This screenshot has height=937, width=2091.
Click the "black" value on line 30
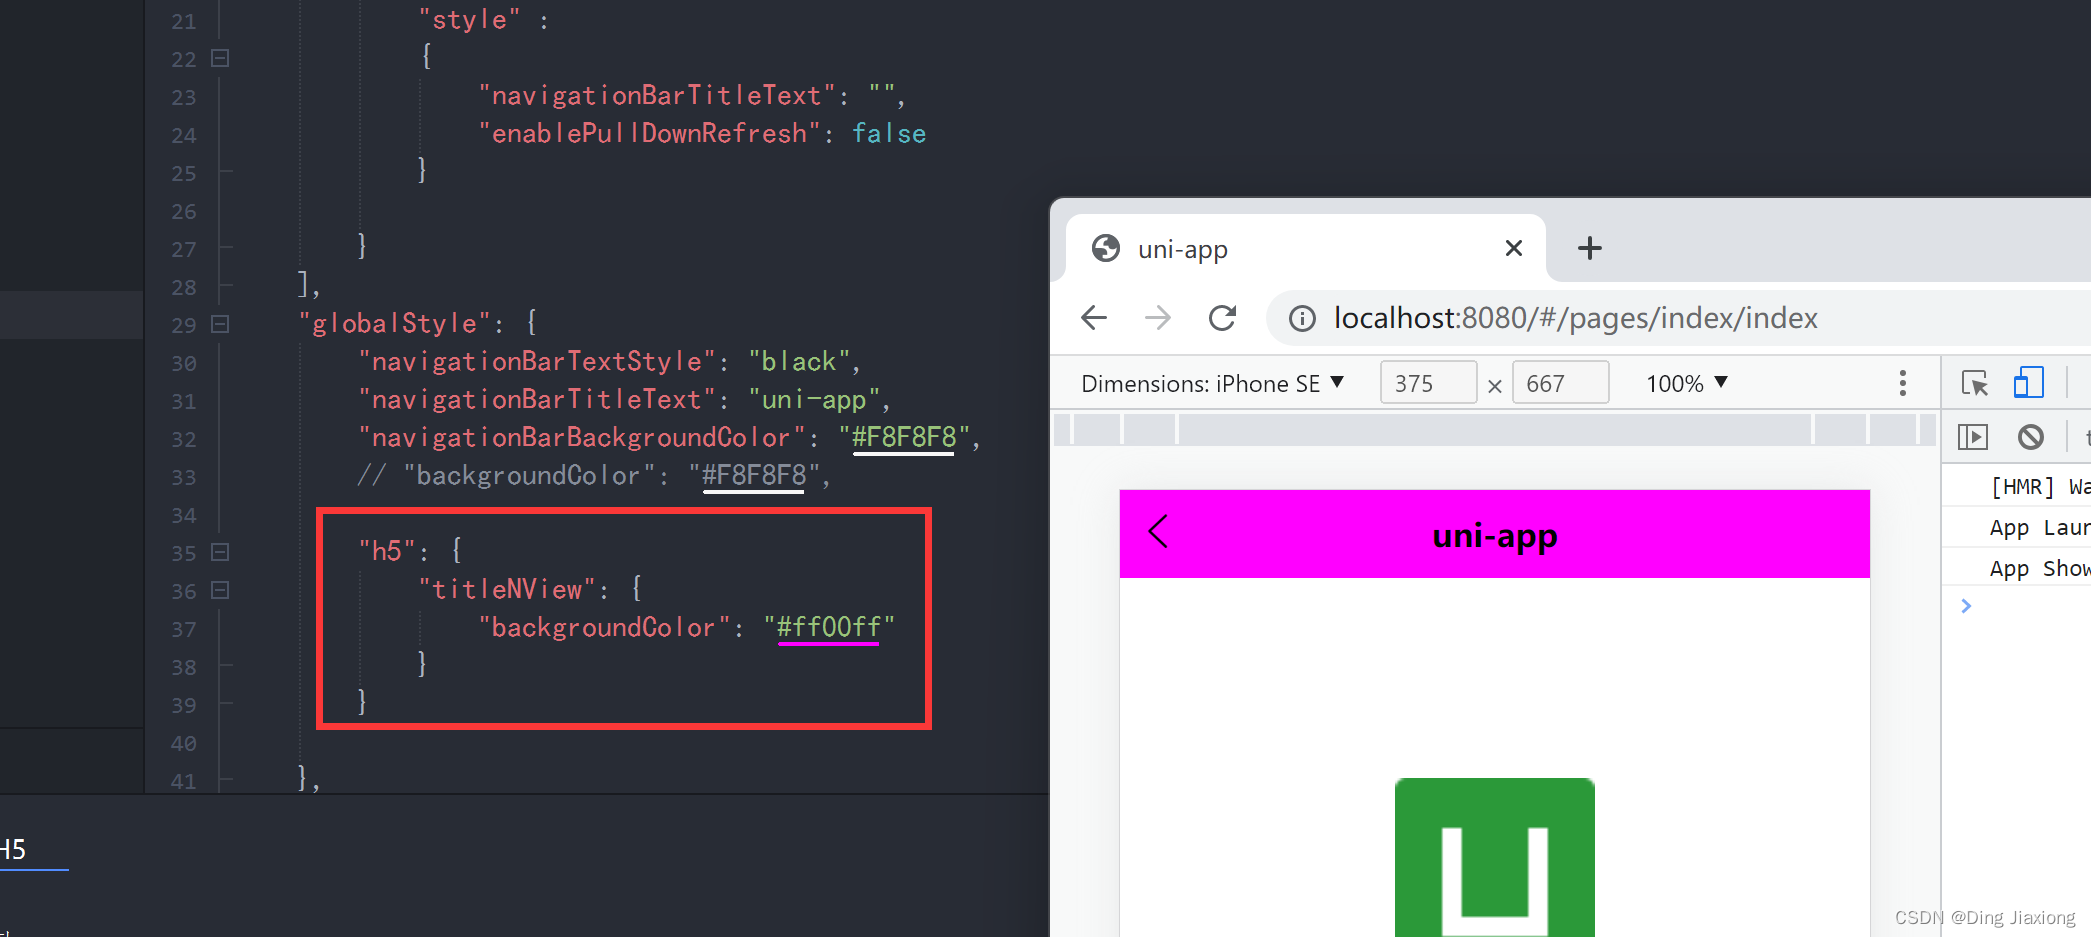[800, 362]
